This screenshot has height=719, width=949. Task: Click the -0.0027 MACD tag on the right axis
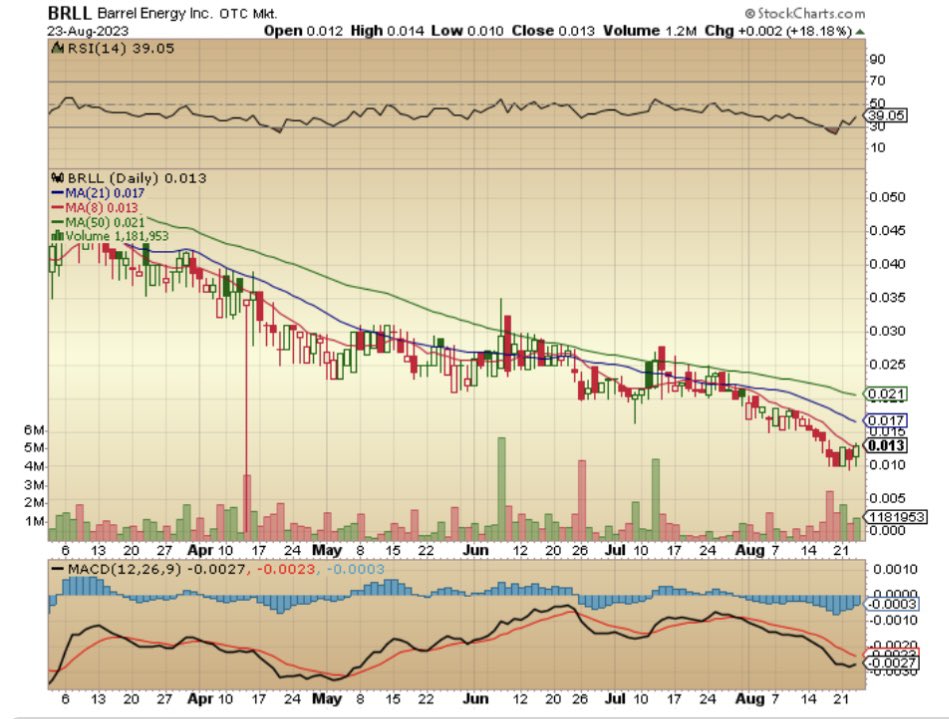click(x=892, y=663)
